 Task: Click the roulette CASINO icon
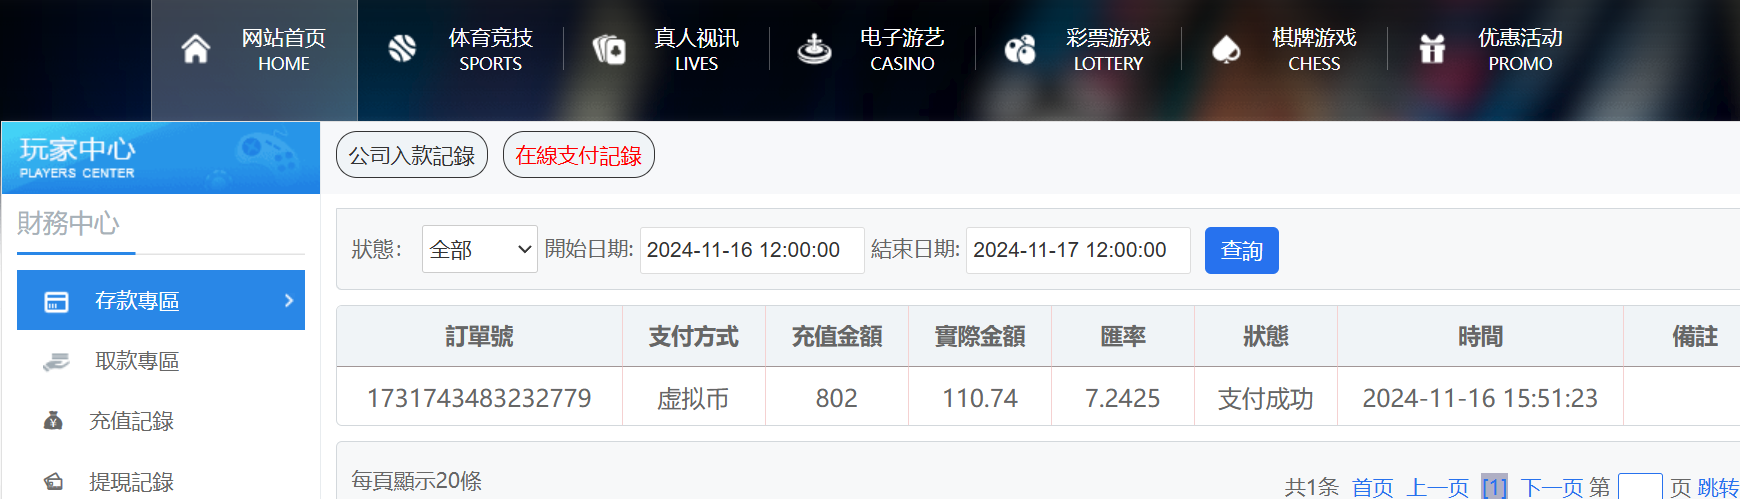[x=814, y=49]
